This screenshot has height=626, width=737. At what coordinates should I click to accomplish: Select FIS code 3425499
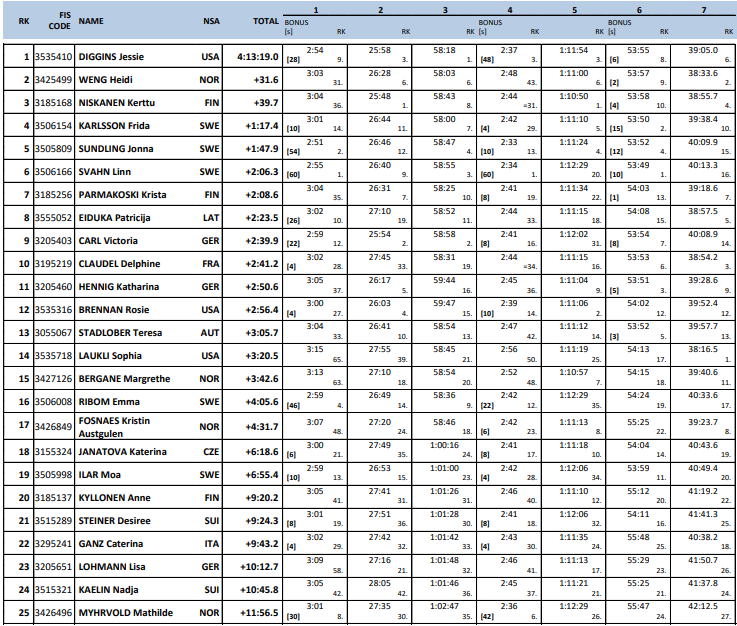click(x=54, y=80)
